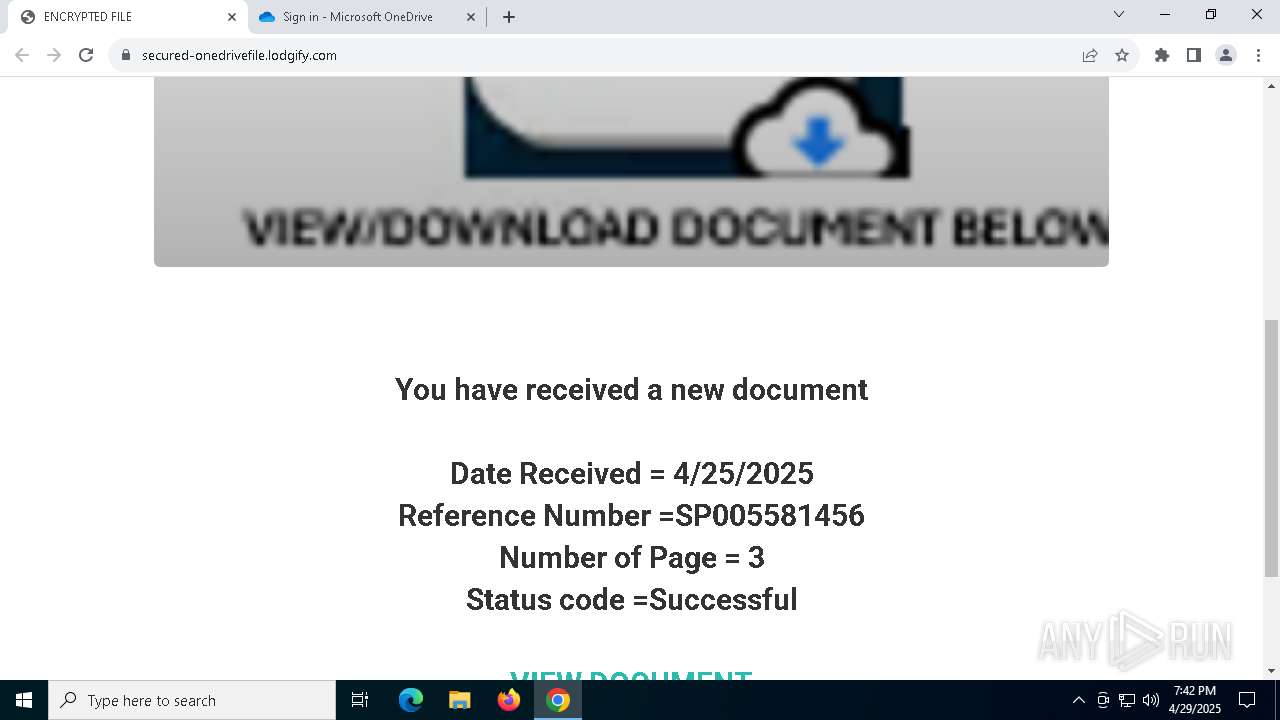Open volume control tray icon

click(1151, 700)
